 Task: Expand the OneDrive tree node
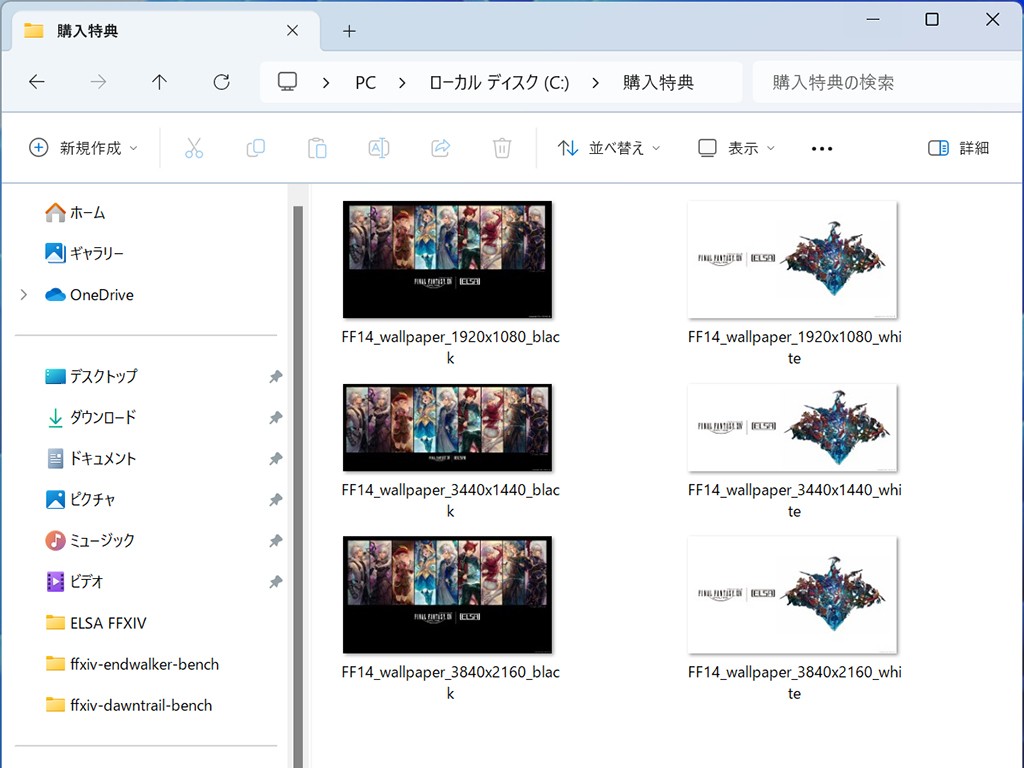click(23, 295)
